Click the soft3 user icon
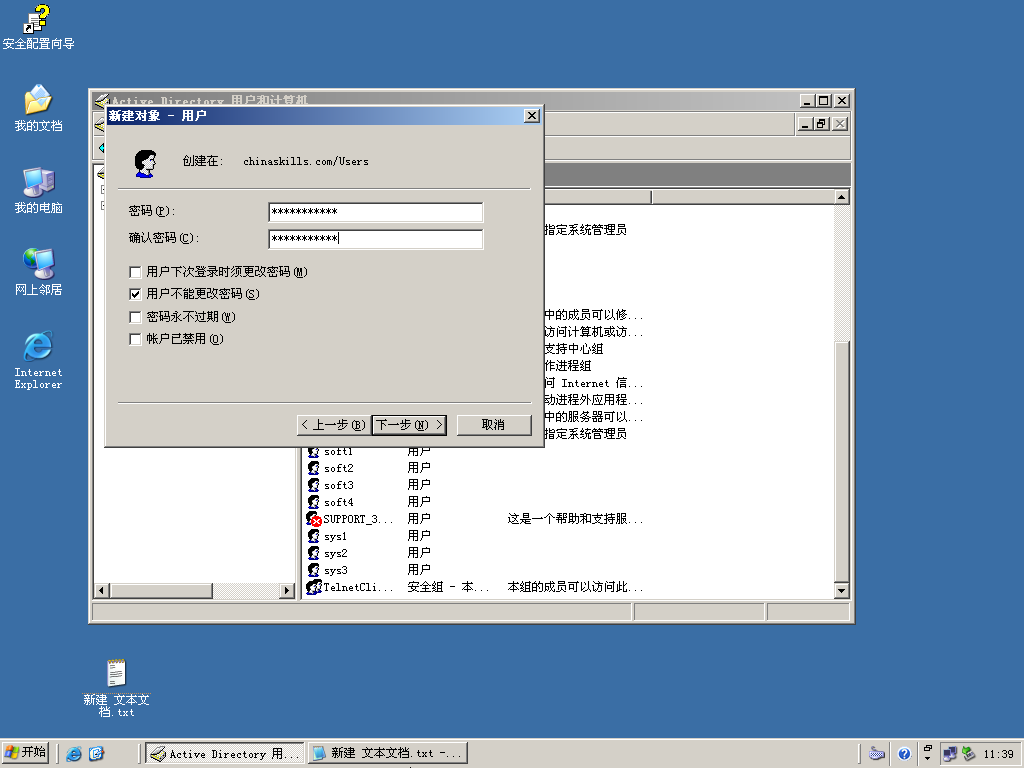The width and height of the screenshot is (1024, 768). click(313, 485)
